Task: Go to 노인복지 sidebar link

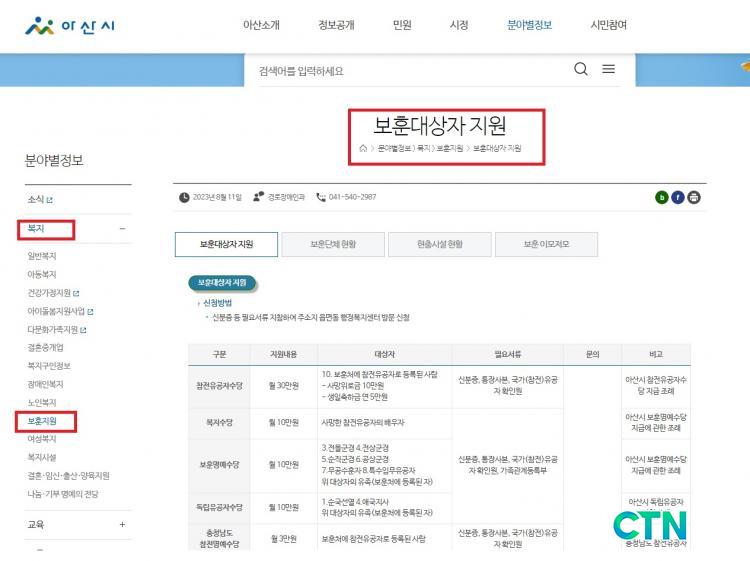Action: click(x=42, y=402)
